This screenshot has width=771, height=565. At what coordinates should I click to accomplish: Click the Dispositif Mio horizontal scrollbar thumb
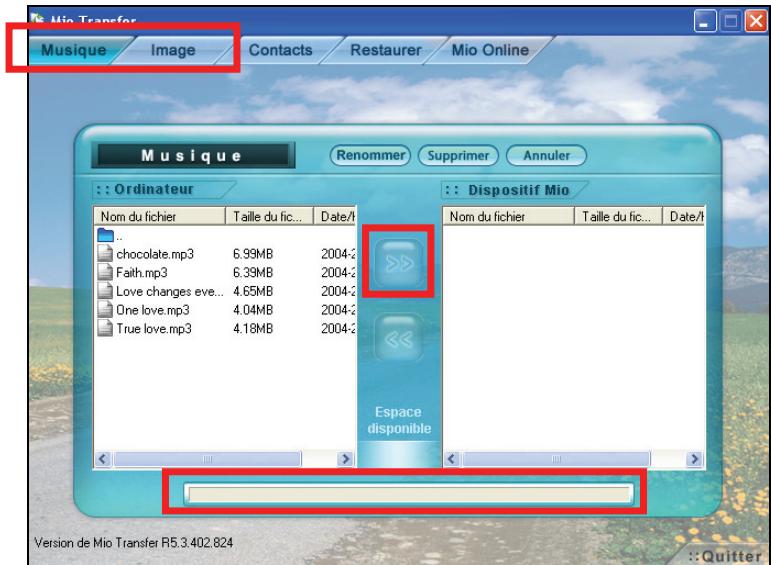556,459
